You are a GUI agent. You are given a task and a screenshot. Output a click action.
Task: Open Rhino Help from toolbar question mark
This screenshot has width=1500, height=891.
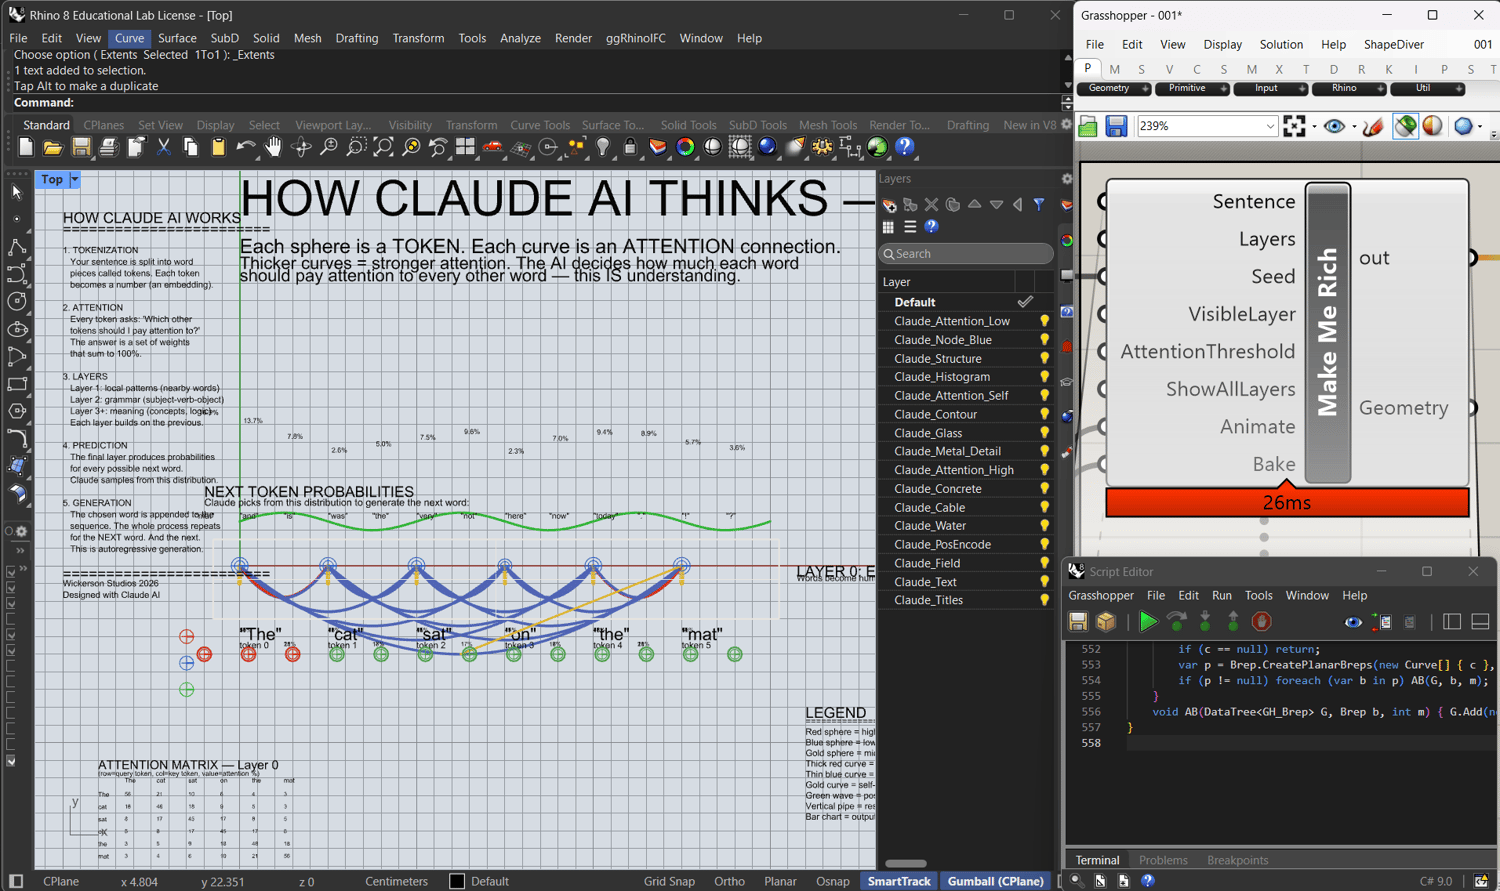(x=905, y=148)
